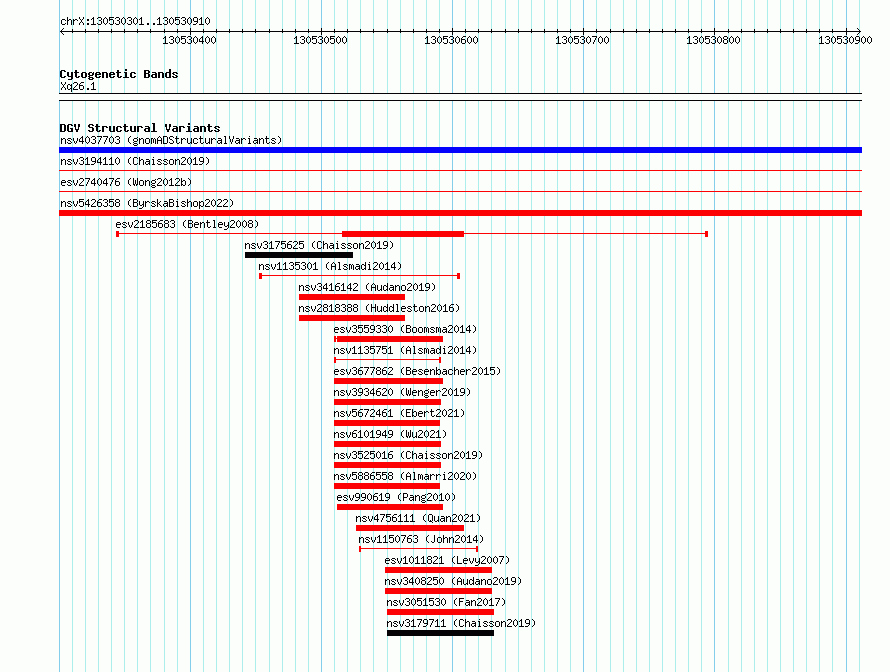Viewport: 890px width, 672px height.
Task: Click the nsv3179711 black variant bar
Action: pos(440,633)
